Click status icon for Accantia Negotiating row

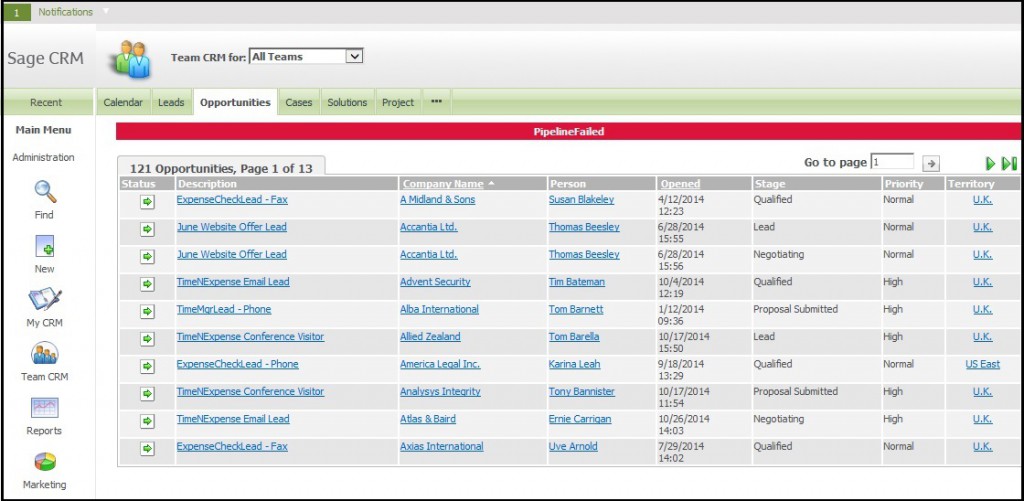[148, 257]
